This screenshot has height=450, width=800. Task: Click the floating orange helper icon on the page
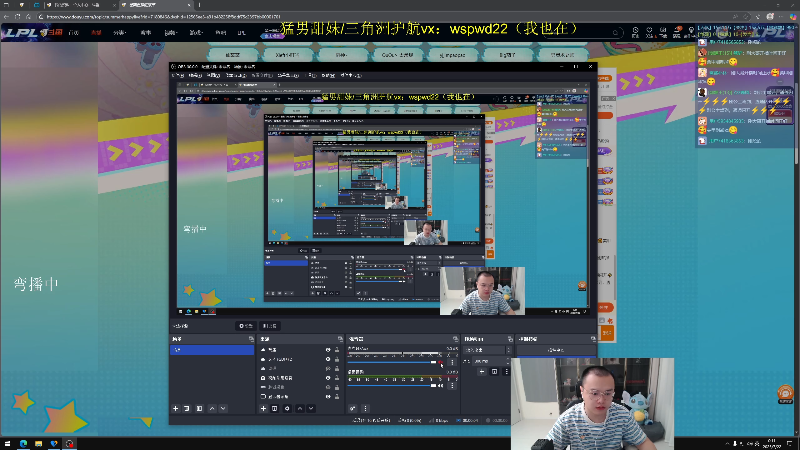point(785,393)
